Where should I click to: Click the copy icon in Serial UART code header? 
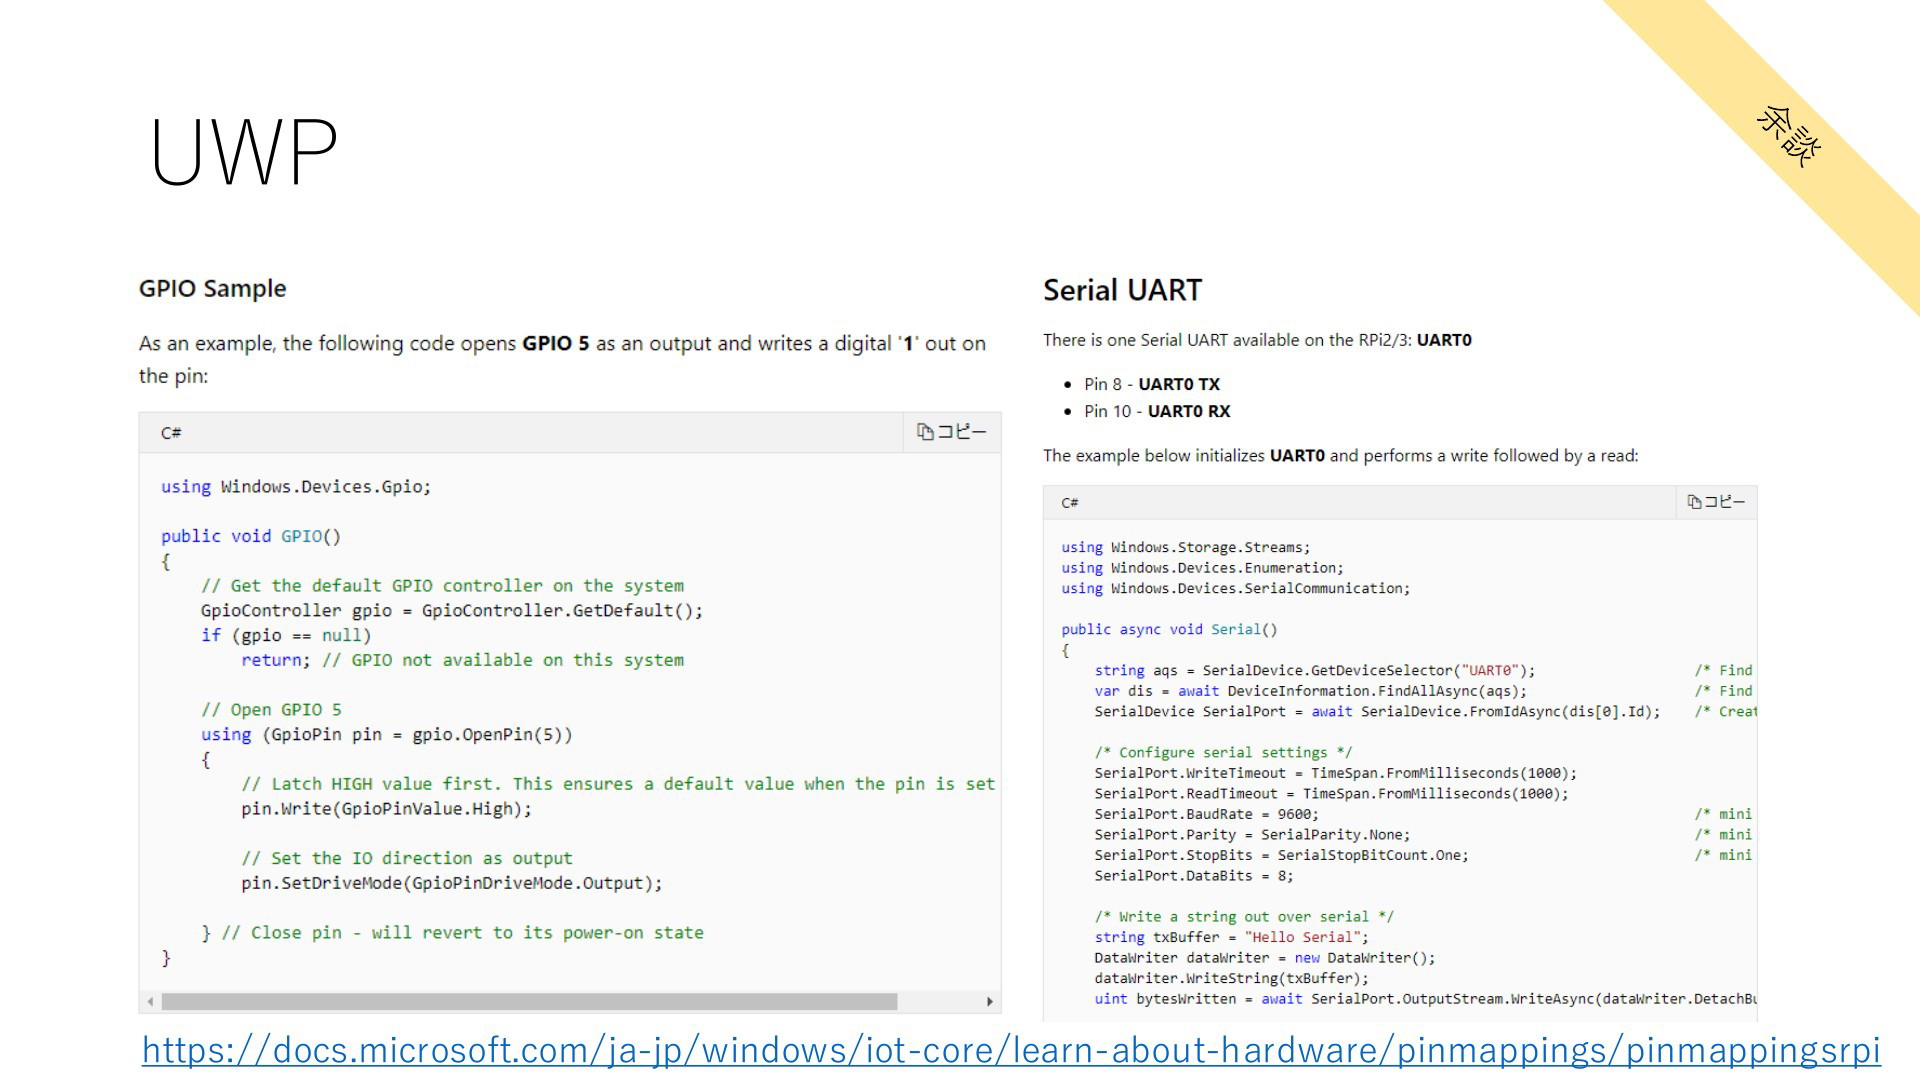click(x=1694, y=502)
